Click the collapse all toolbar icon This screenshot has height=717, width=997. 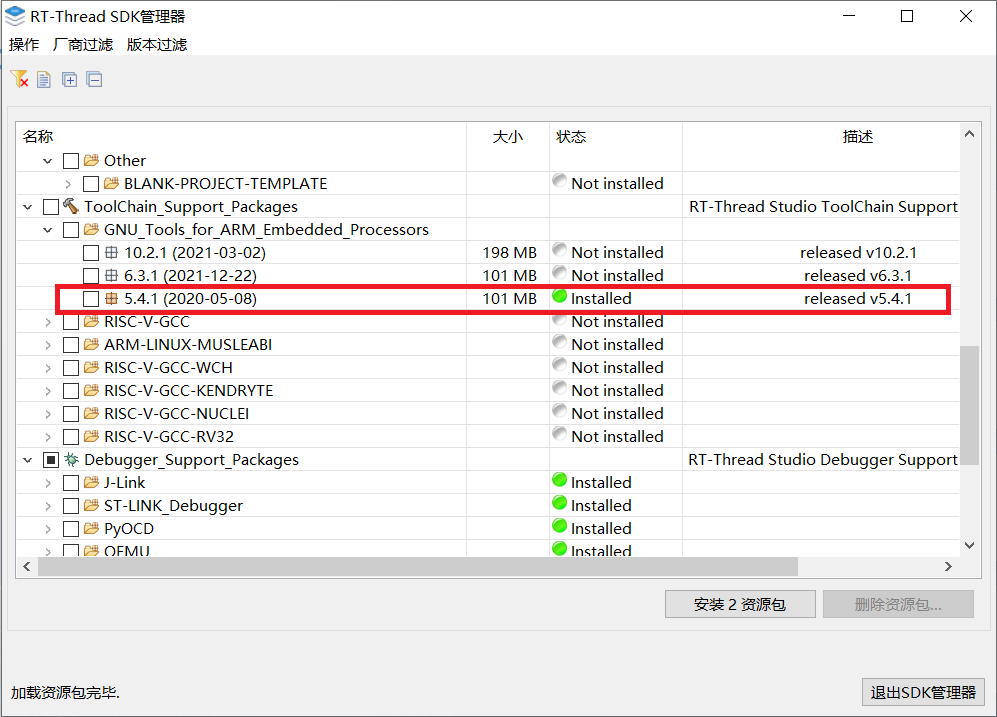coord(95,79)
